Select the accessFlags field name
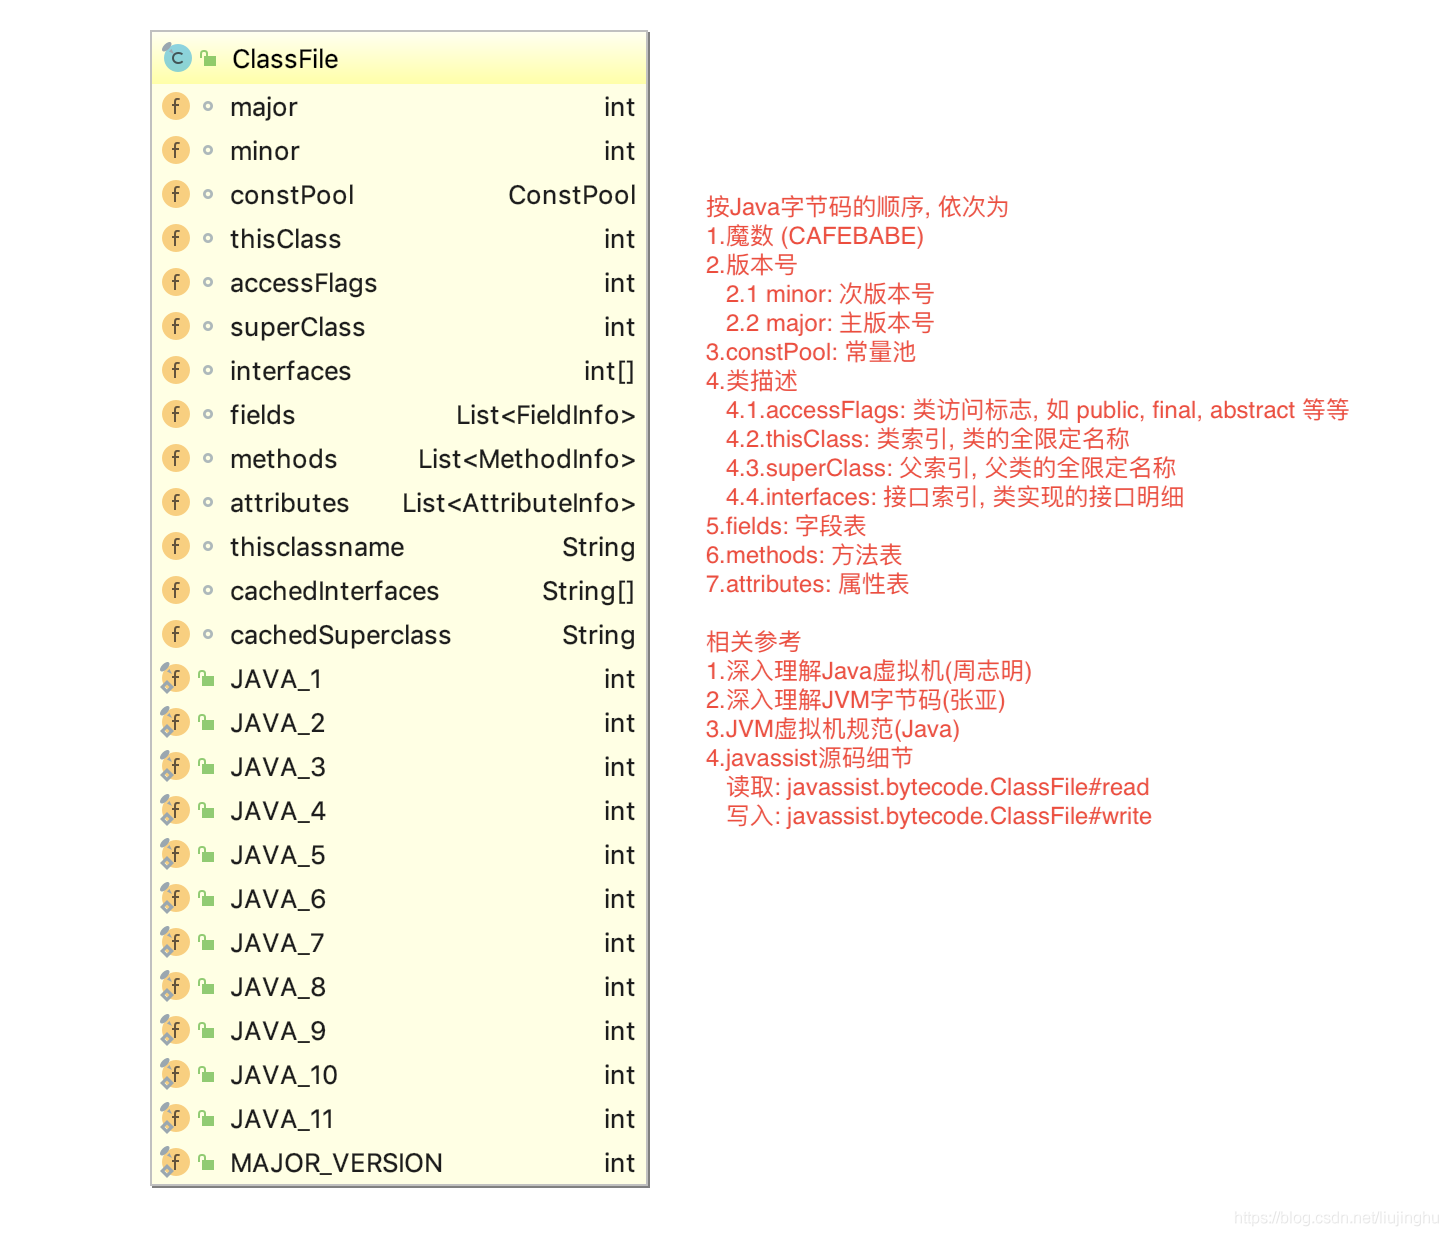1448x1236 pixels. click(304, 283)
